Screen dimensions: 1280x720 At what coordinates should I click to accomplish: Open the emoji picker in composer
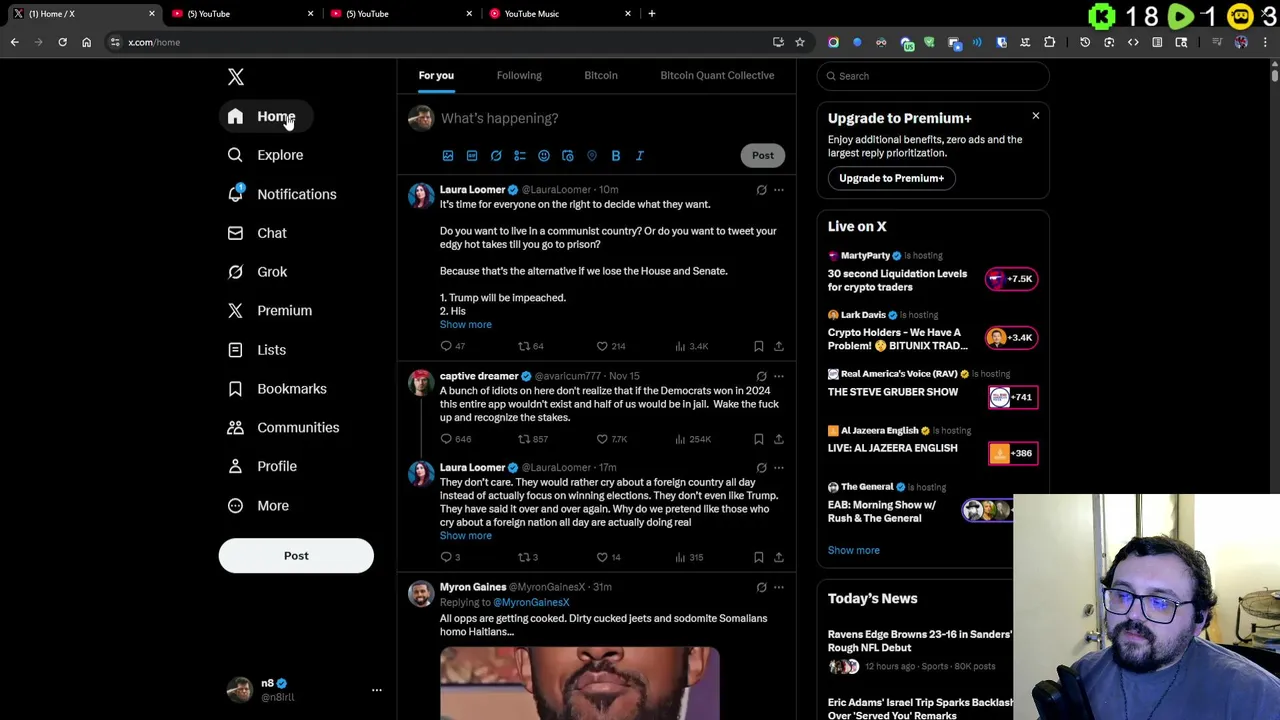click(x=544, y=156)
